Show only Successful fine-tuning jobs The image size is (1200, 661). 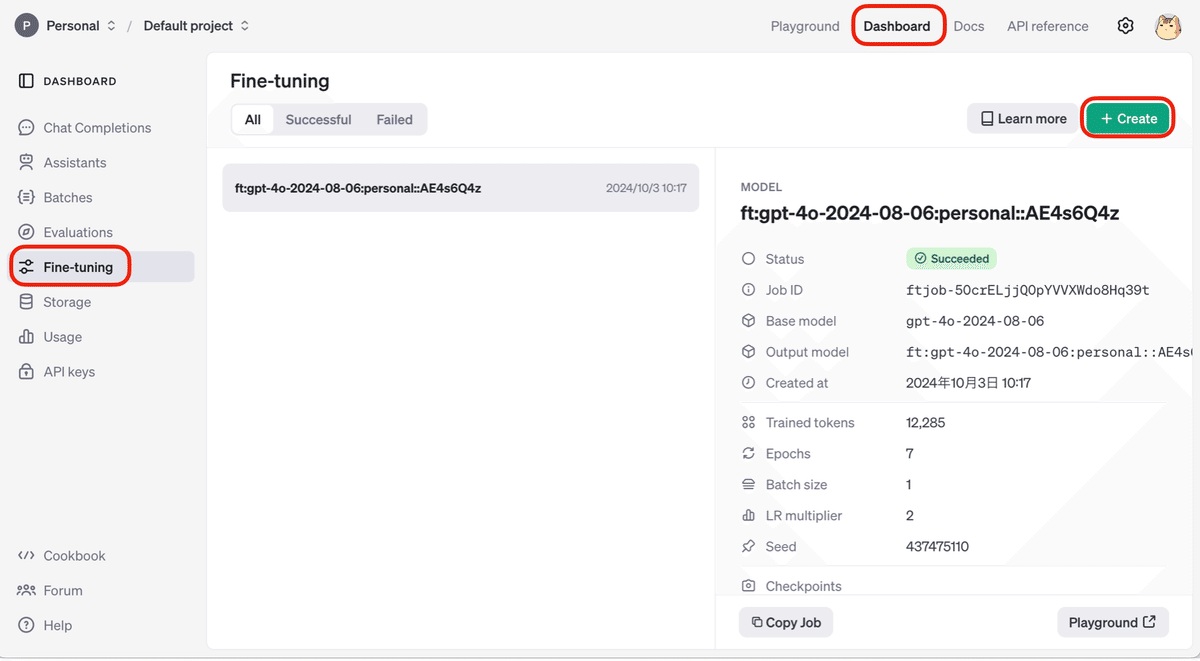click(318, 120)
